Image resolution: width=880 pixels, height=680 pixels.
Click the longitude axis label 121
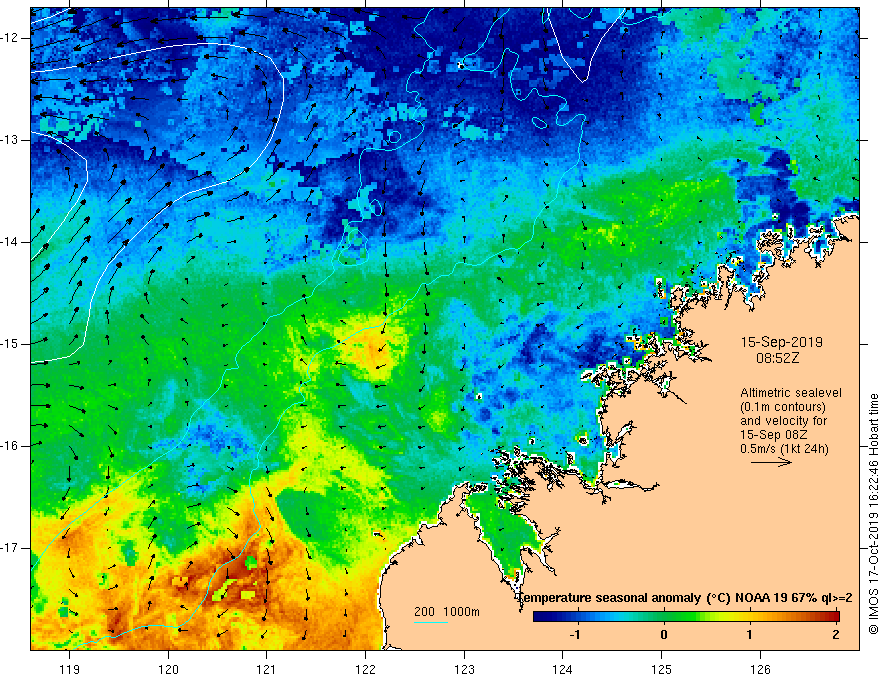[267, 669]
